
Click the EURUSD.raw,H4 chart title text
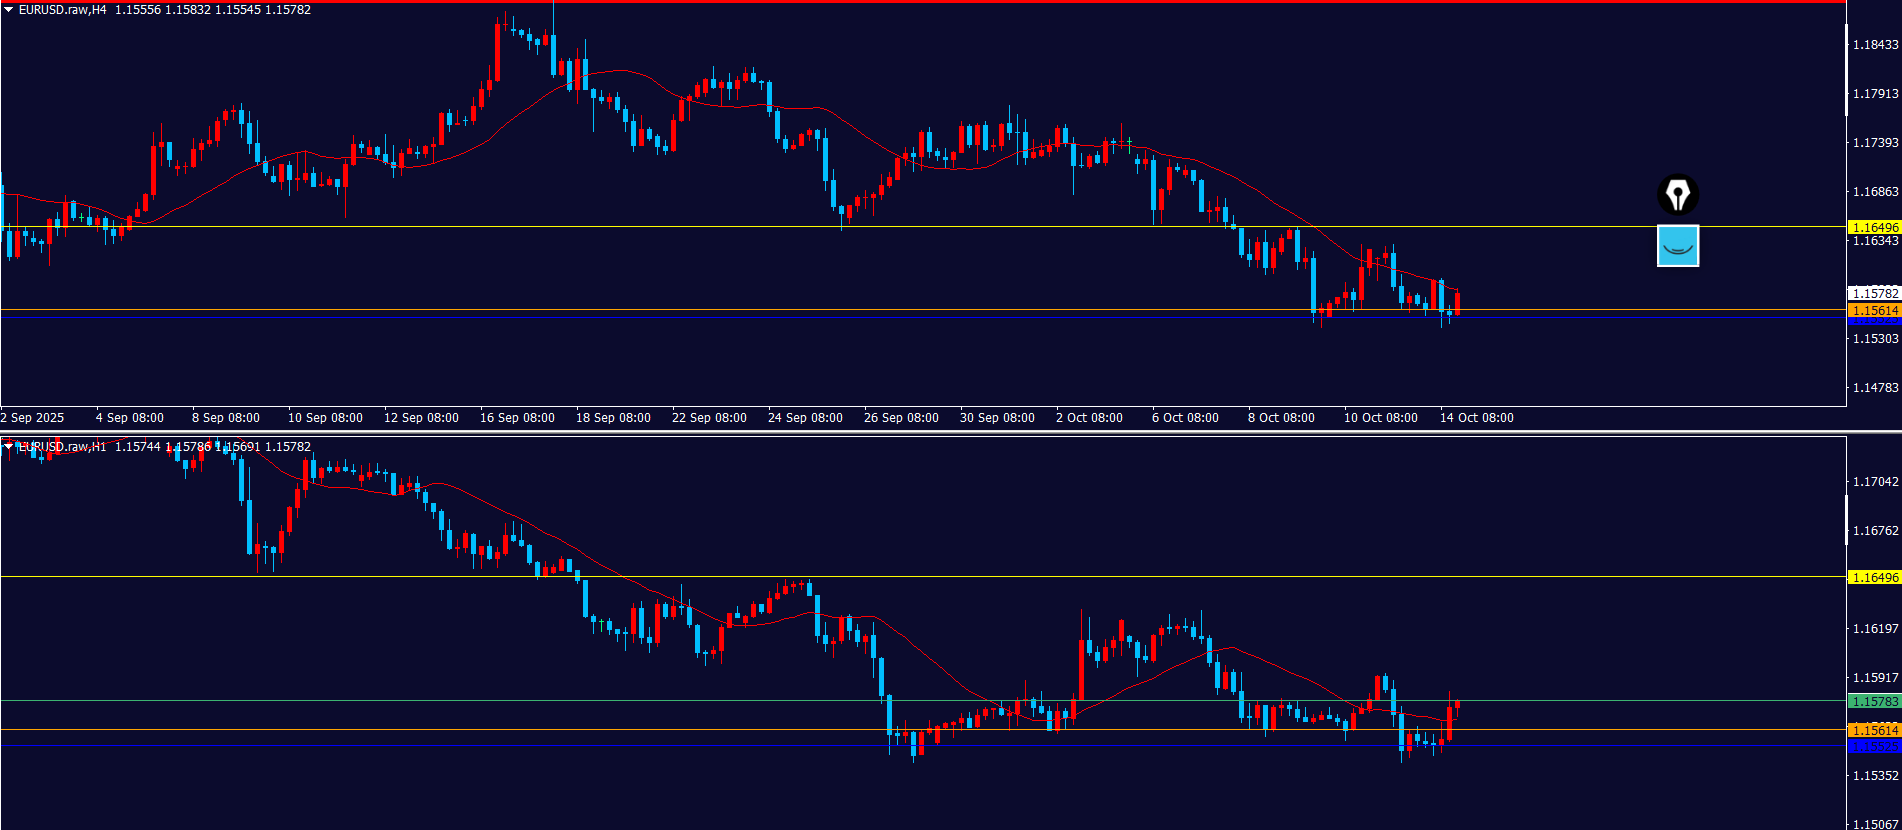point(62,10)
